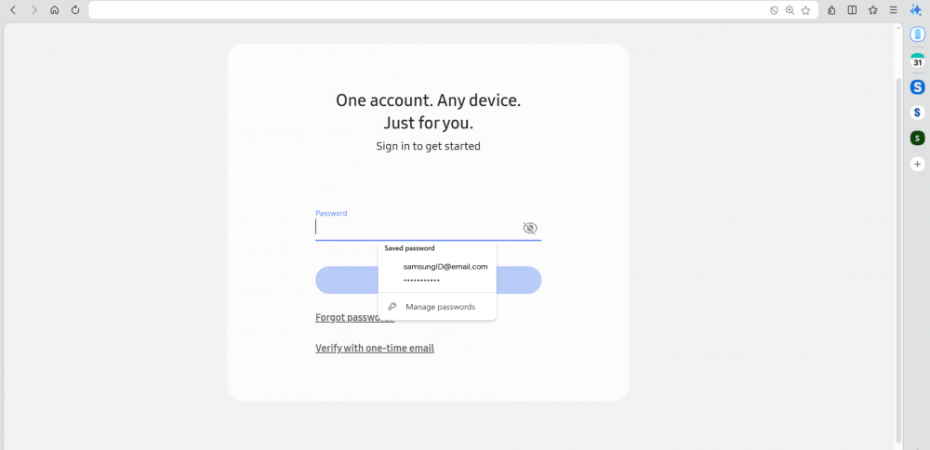Open the browser hamburger menu
The image size is (930, 450).
pyautogui.click(x=893, y=10)
